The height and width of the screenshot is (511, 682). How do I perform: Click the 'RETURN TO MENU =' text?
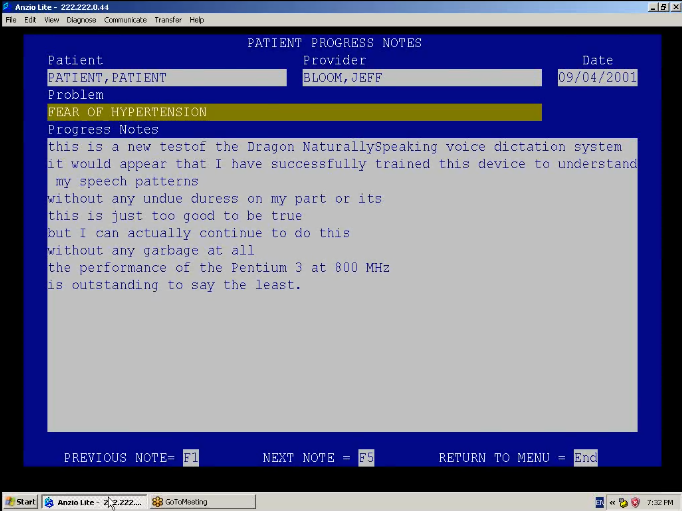502,458
